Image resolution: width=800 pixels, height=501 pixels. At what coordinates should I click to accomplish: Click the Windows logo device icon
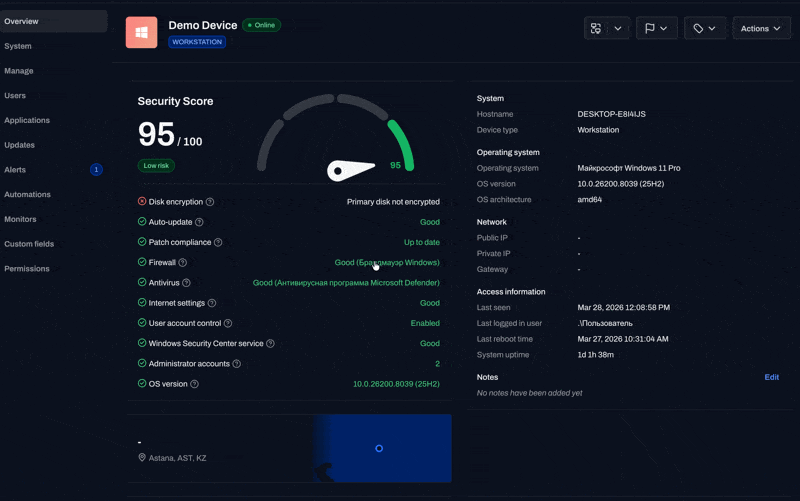141,32
